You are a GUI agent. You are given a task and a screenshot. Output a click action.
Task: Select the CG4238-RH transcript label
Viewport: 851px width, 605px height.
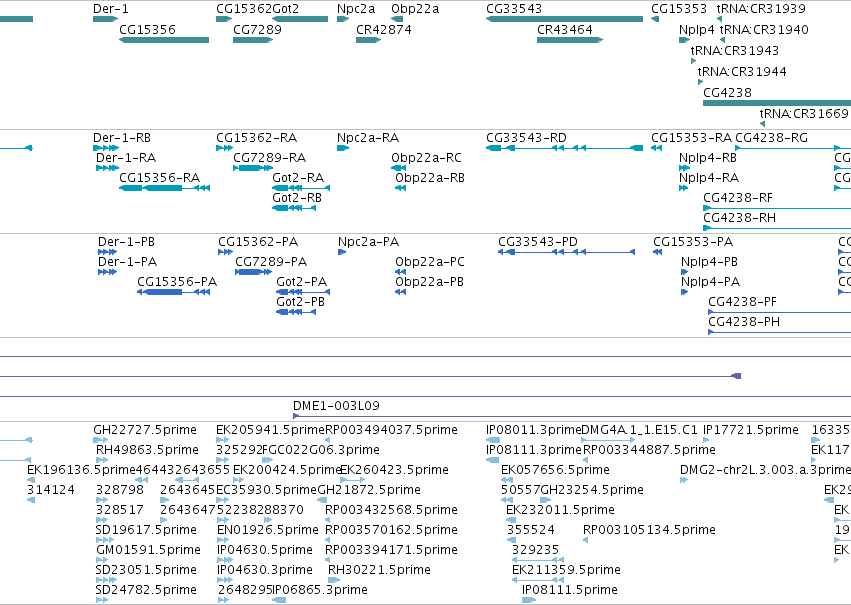click(x=740, y=218)
